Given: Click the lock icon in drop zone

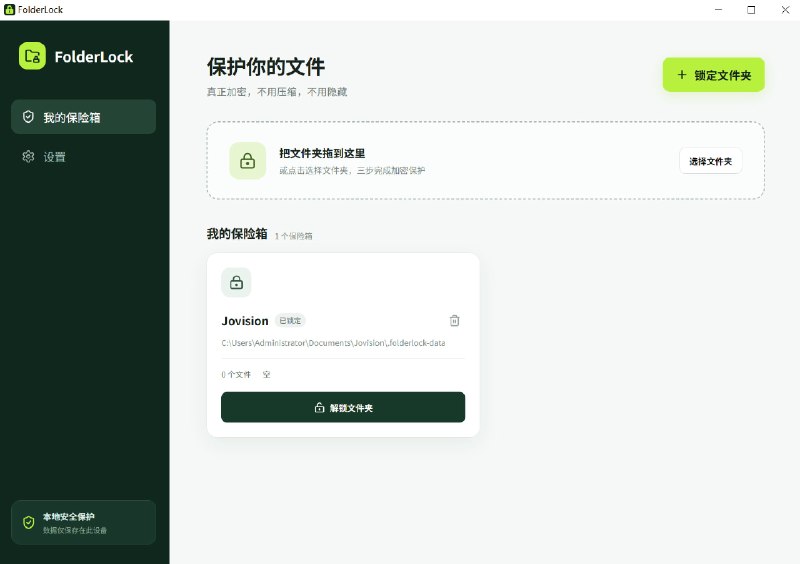Looking at the screenshot, I should [247, 161].
